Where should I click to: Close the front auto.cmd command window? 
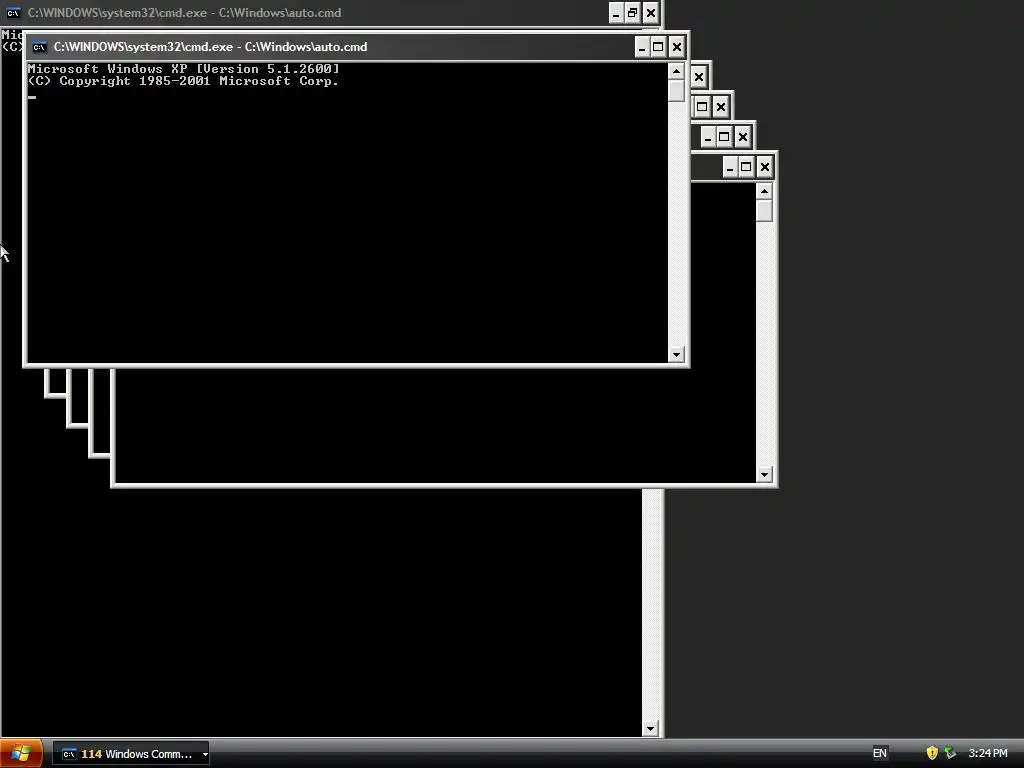coord(677,47)
